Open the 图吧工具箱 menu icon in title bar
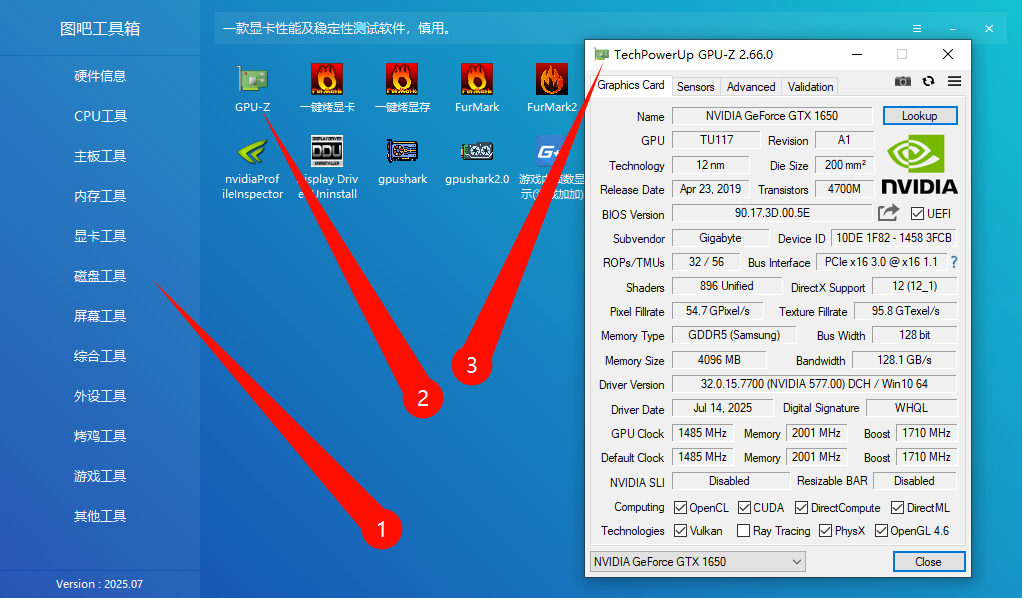Image resolution: width=1022 pixels, height=598 pixels. coord(916,29)
